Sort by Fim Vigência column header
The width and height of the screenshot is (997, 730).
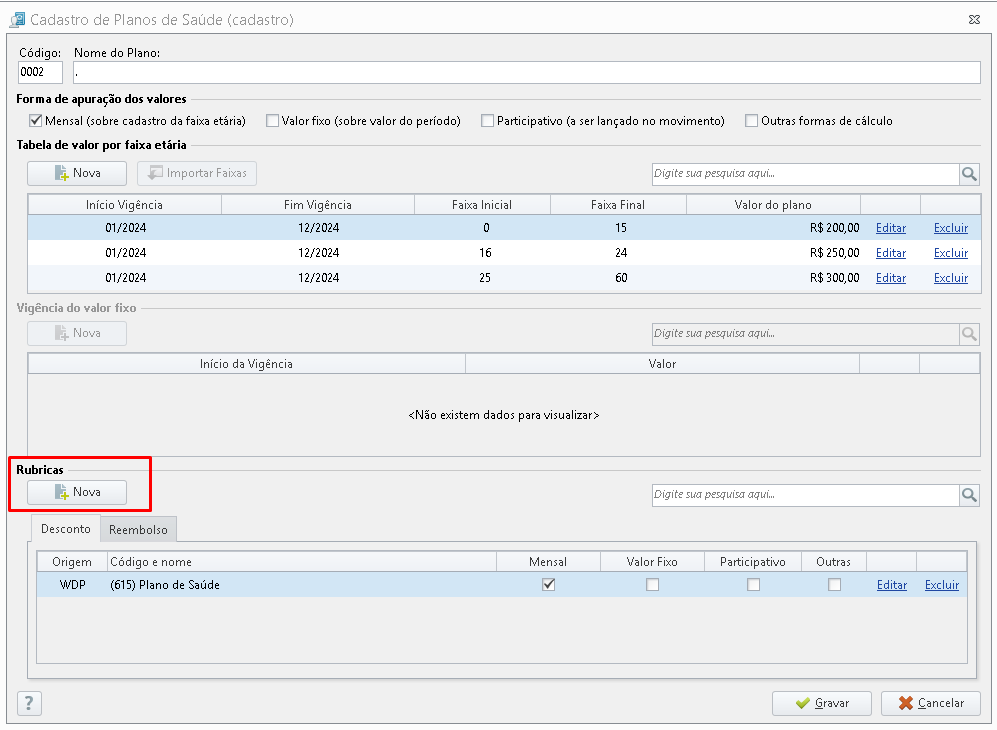pyautogui.click(x=318, y=205)
